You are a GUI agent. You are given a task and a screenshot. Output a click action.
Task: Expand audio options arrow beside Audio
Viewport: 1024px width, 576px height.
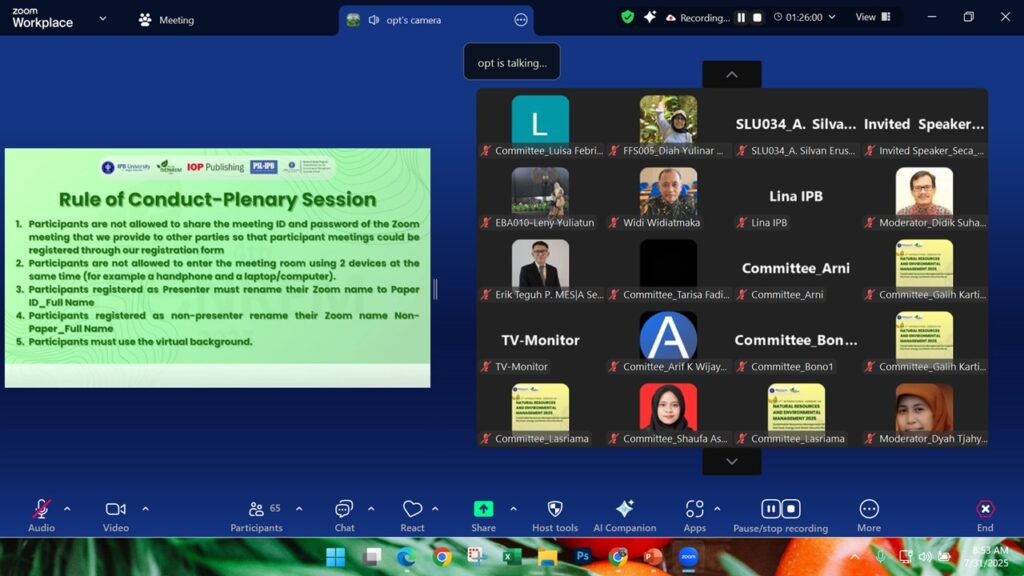tap(67, 508)
